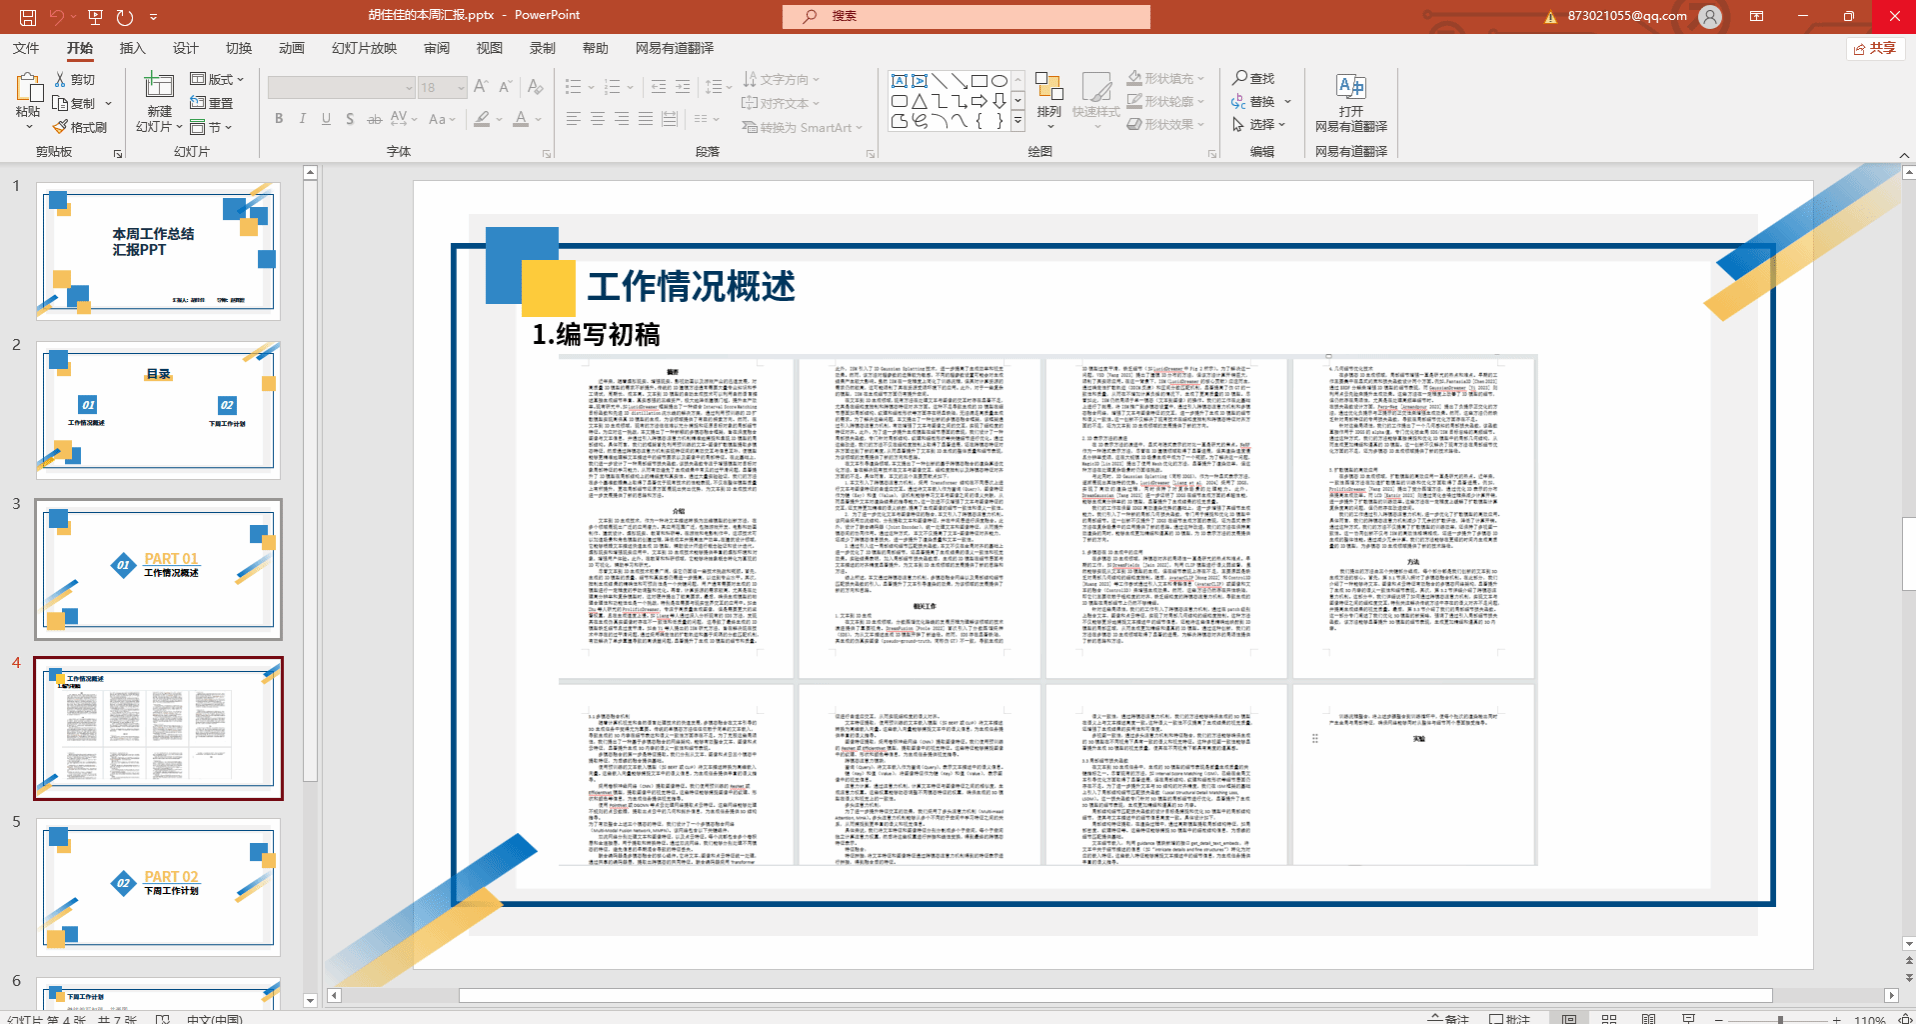Start slideshow from beginning via quick access icon
The image size is (1916, 1024).
point(95,16)
